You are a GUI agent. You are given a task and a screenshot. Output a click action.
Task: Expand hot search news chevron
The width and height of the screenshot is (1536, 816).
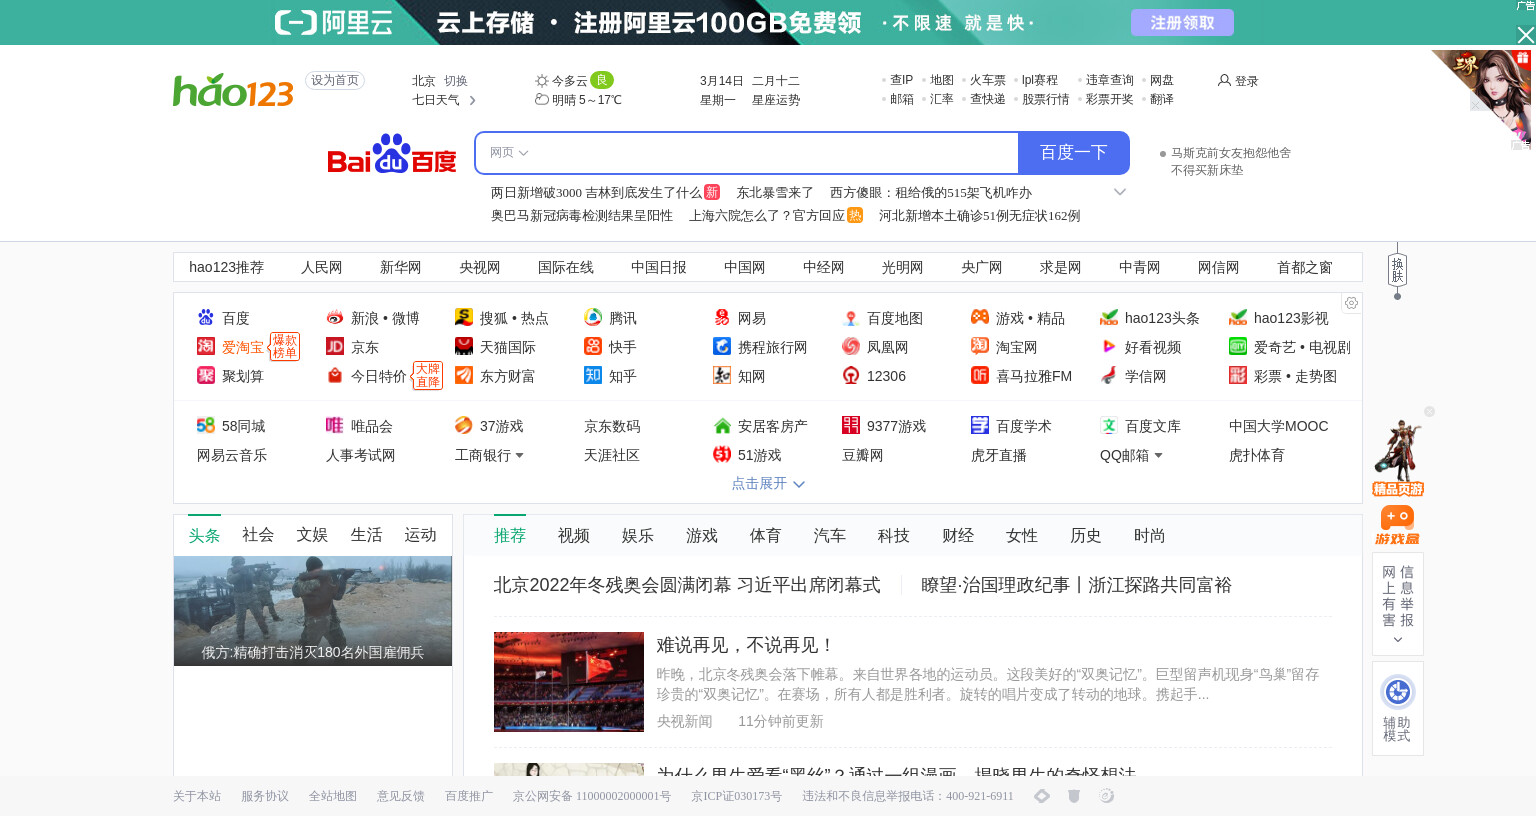[x=1120, y=192]
